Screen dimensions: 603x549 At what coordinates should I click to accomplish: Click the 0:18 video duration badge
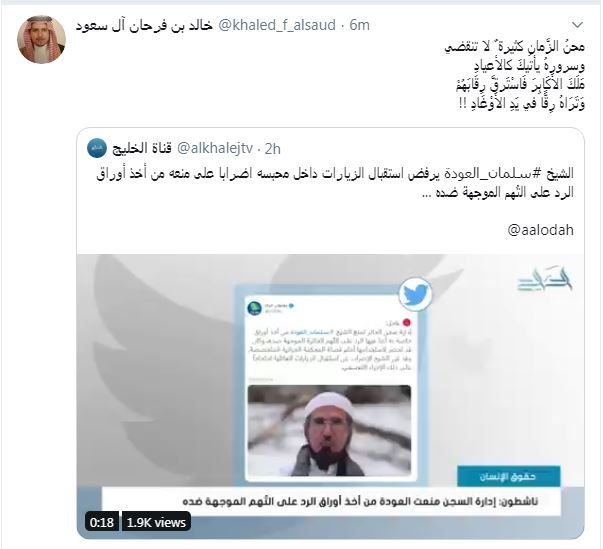click(x=102, y=522)
